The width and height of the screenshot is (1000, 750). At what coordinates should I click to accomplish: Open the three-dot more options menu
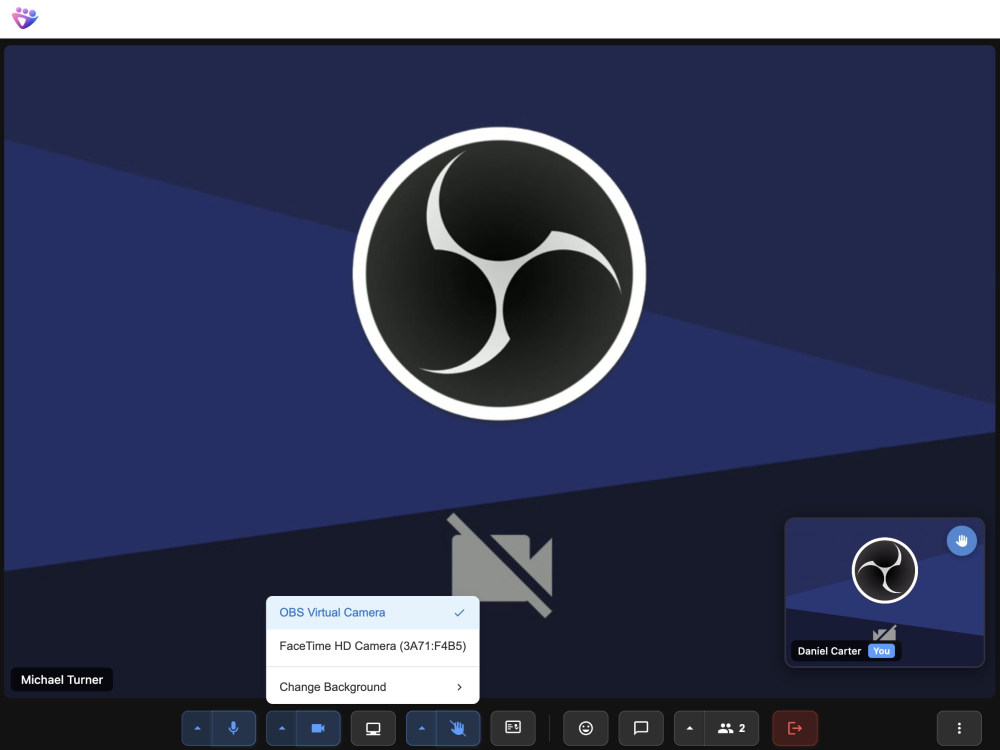click(959, 728)
